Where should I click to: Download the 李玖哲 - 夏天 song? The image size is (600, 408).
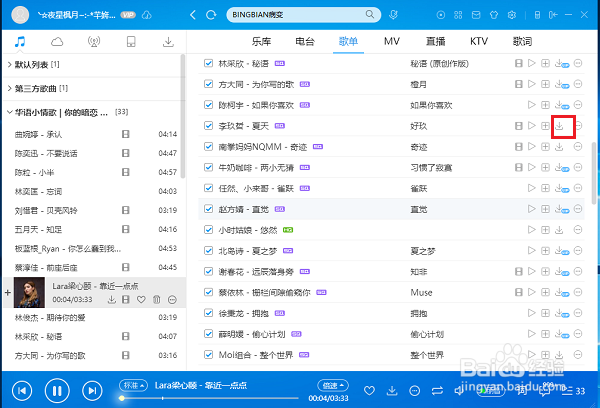pyautogui.click(x=559, y=126)
